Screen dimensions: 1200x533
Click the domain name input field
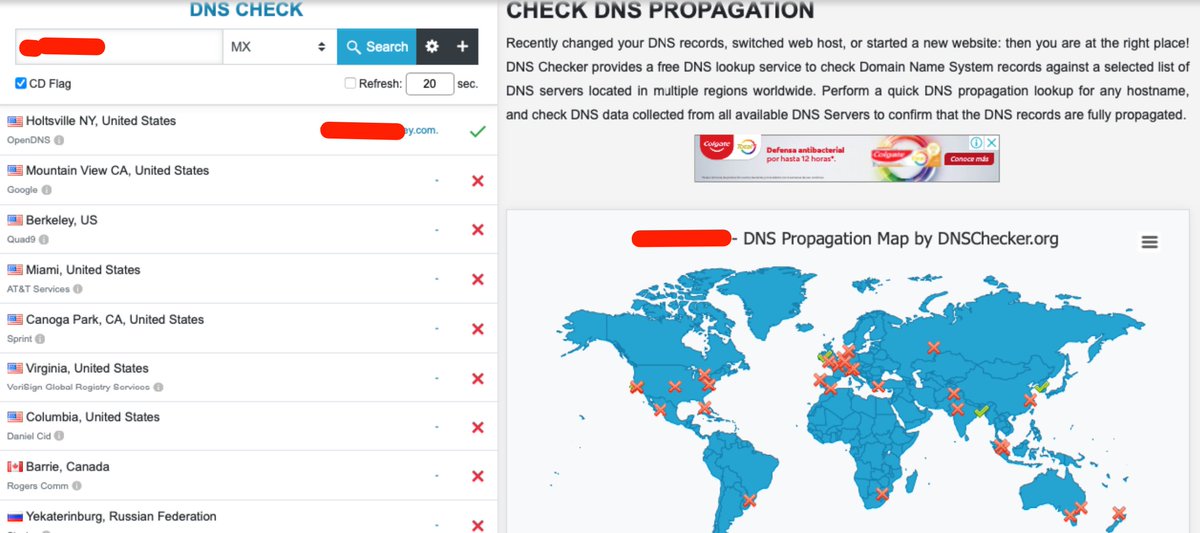coord(119,47)
